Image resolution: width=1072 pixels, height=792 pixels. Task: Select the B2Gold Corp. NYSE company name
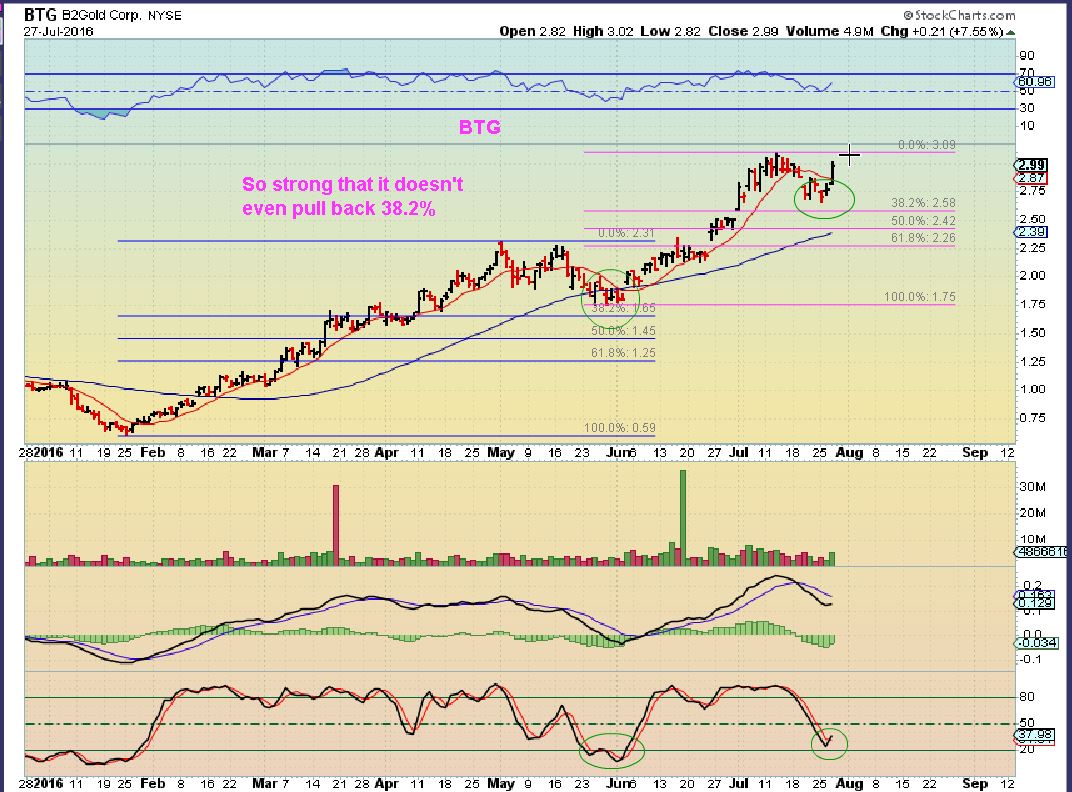point(121,15)
